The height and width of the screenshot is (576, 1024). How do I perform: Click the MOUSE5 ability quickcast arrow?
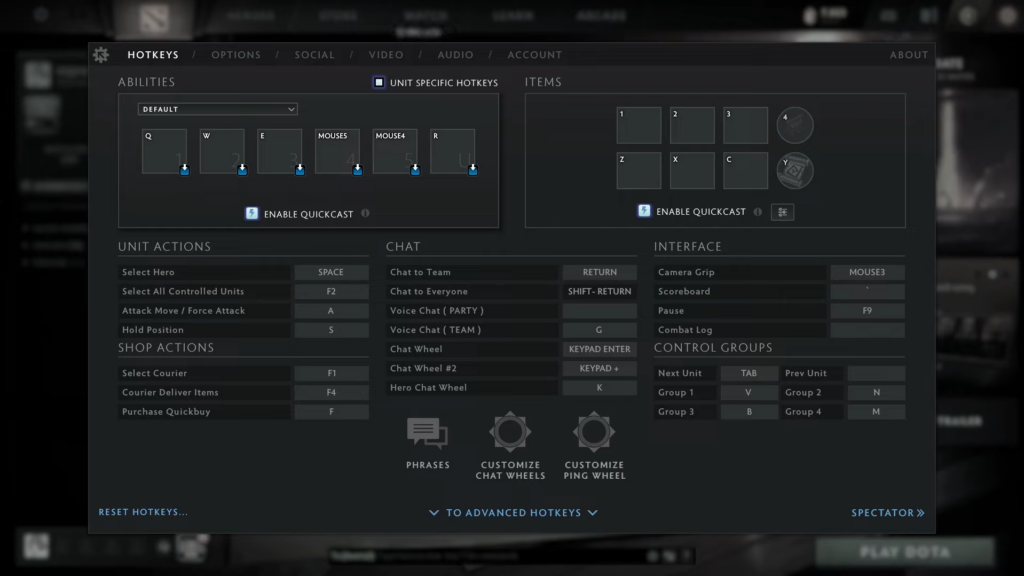(357, 169)
